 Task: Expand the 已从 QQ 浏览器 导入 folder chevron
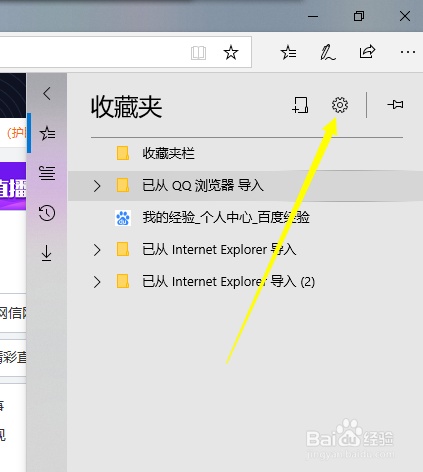pos(97,186)
